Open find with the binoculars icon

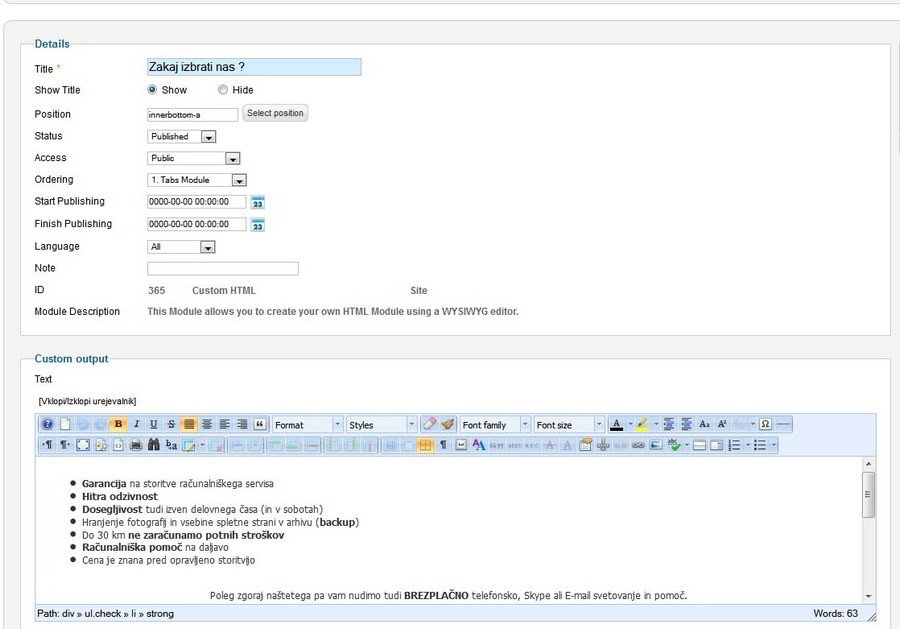[153, 445]
